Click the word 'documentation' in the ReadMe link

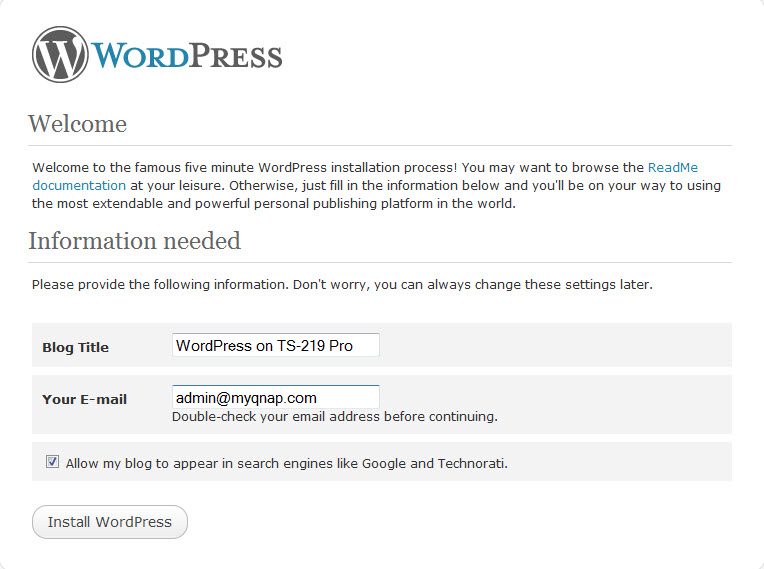click(x=79, y=186)
